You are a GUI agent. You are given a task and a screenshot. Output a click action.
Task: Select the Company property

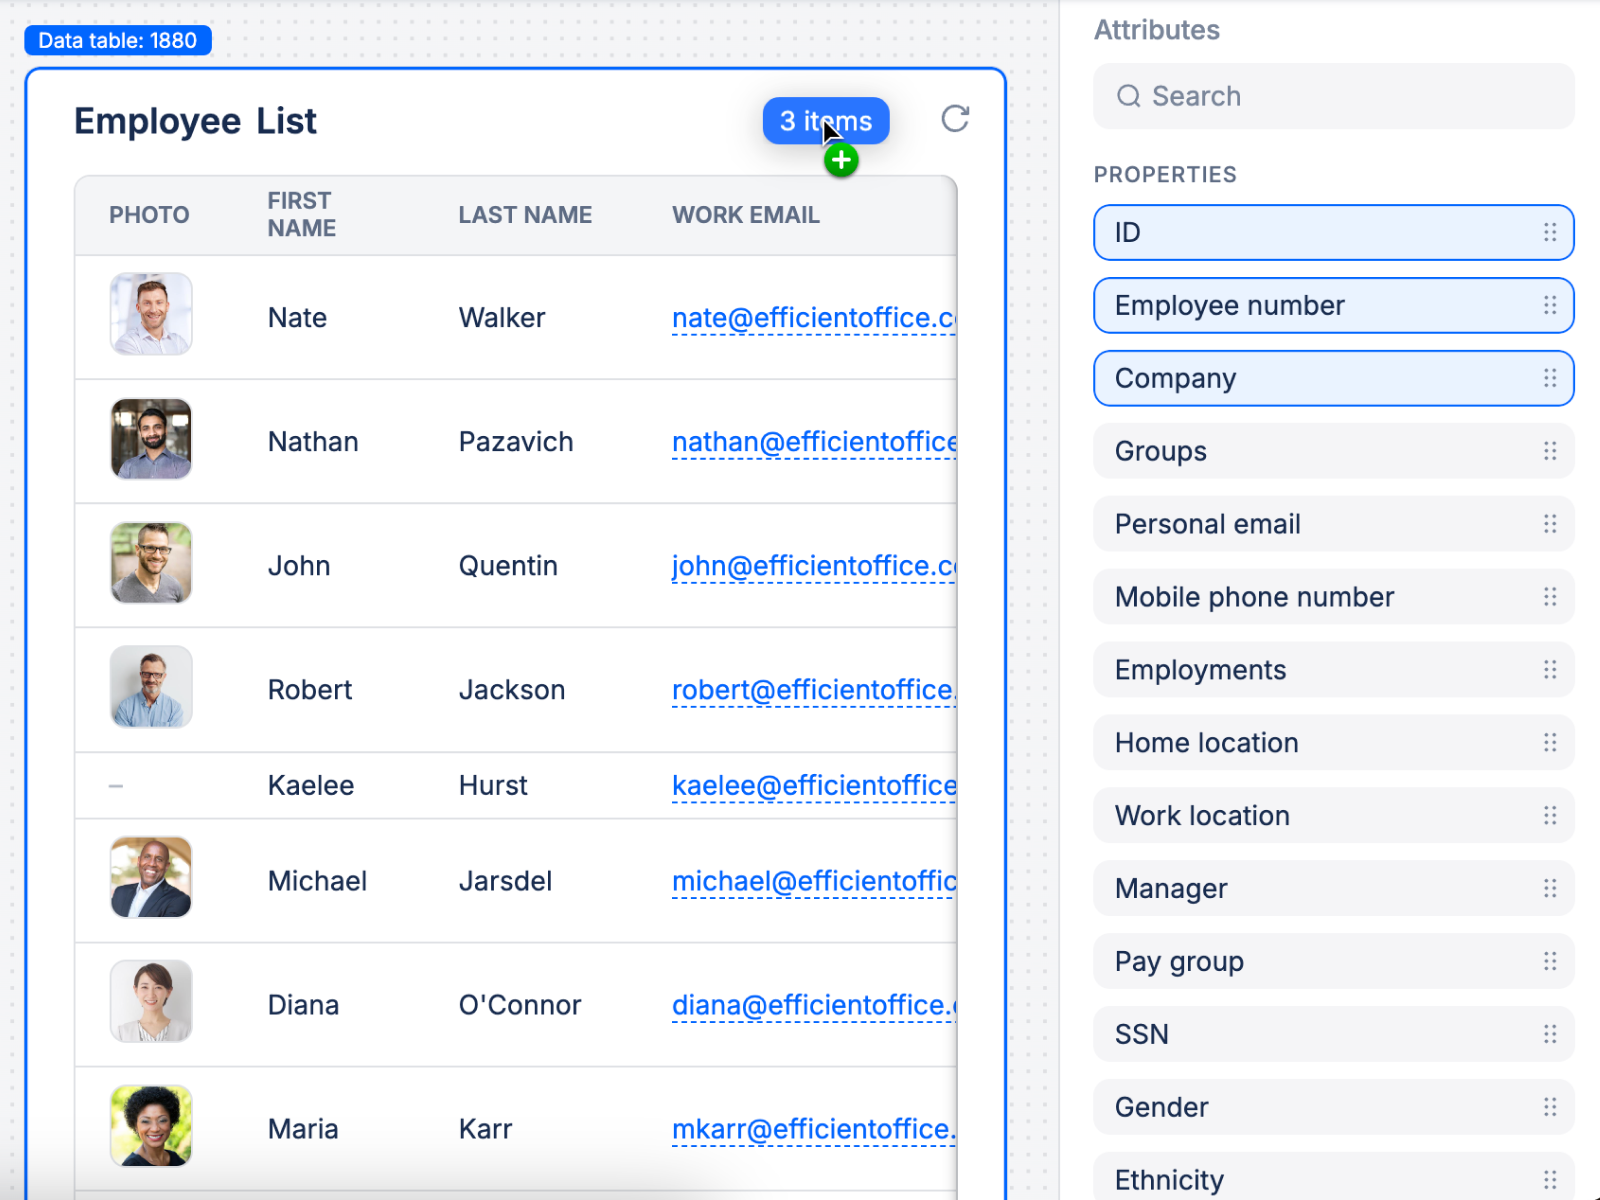(x=1300, y=378)
